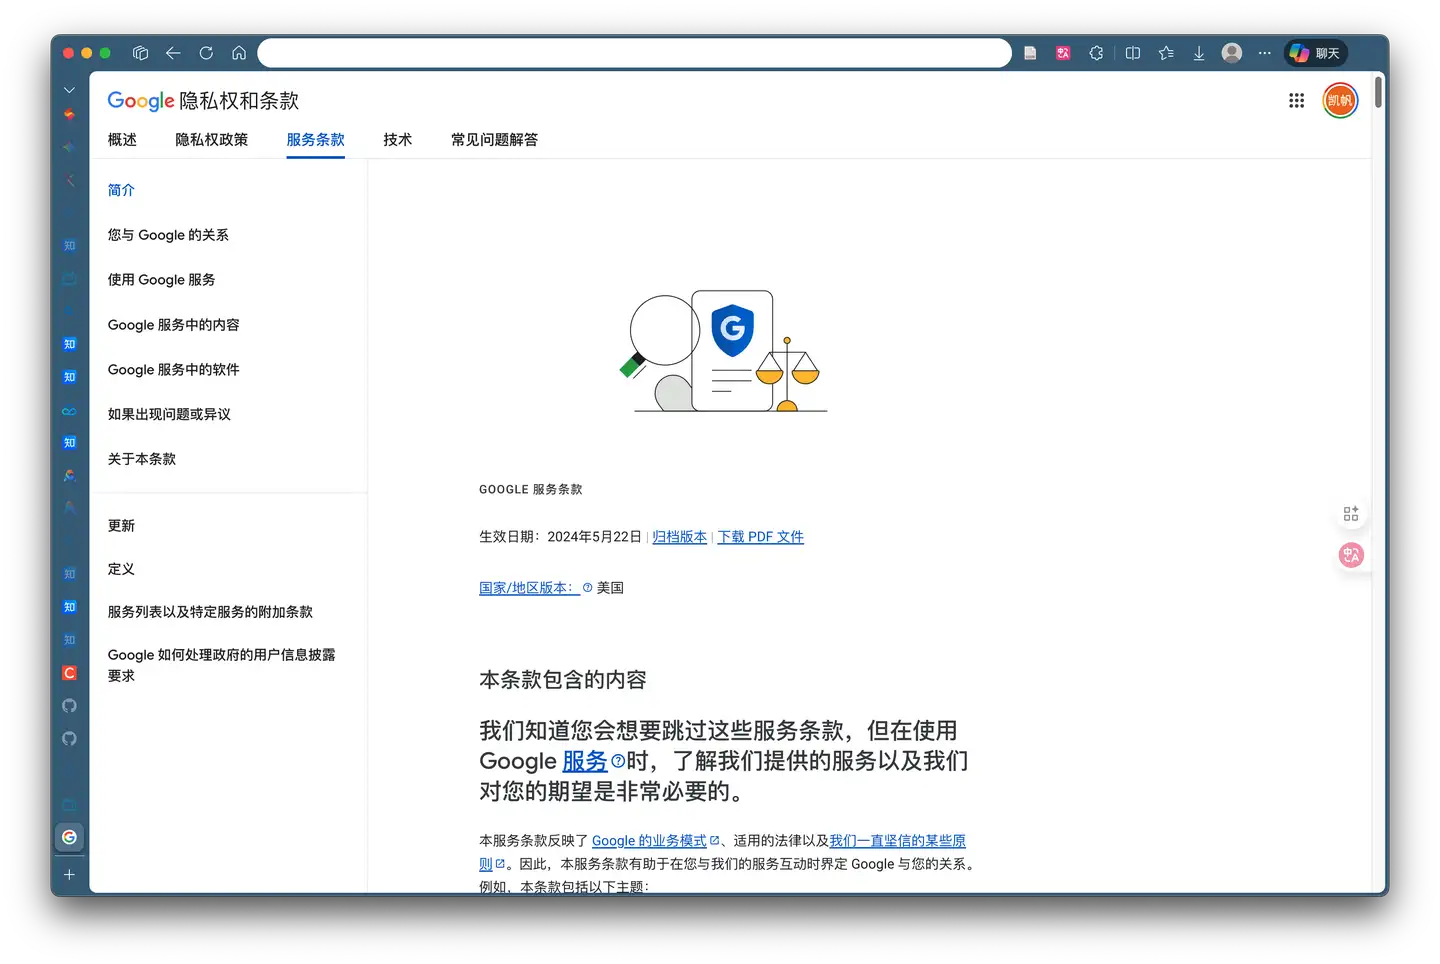Click the 国家/地区版本 link
1440x964 pixels.
point(527,588)
